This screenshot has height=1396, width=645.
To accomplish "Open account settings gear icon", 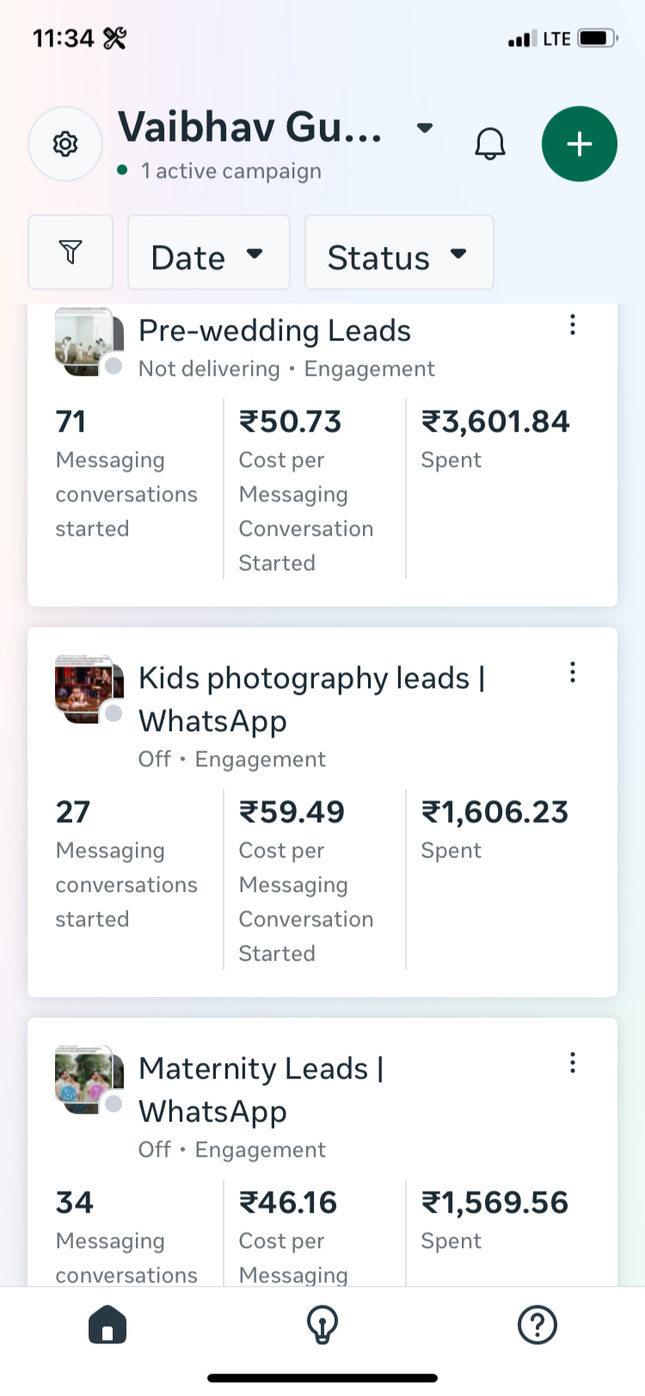I will tap(65, 144).
